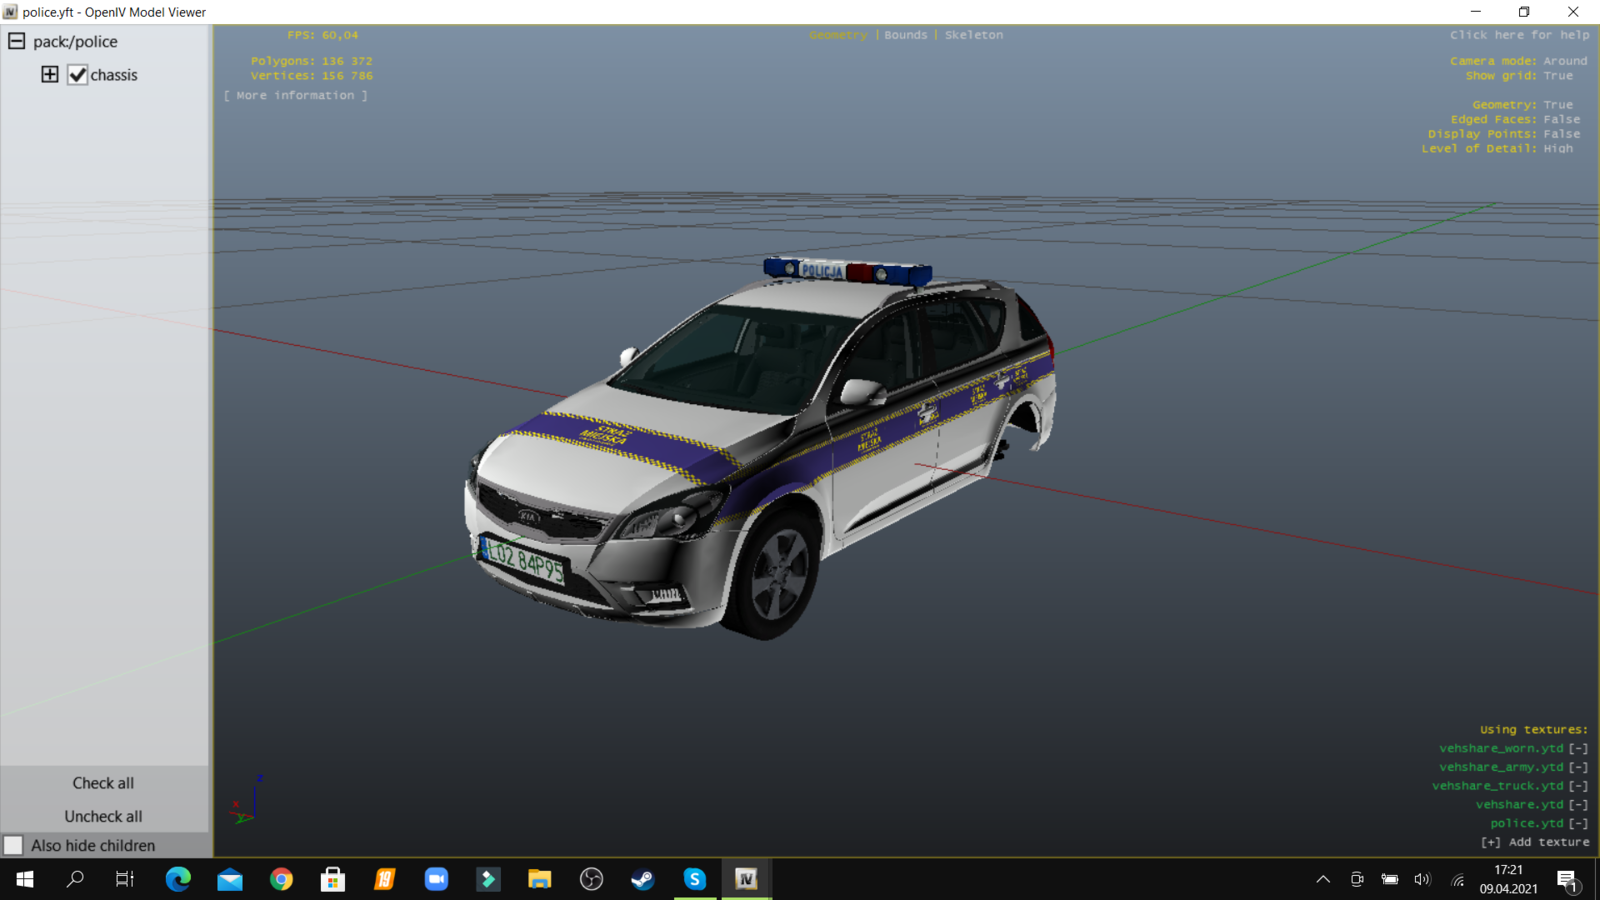Switch to the Skeleton view tab

pyautogui.click(x=973, y=35)
